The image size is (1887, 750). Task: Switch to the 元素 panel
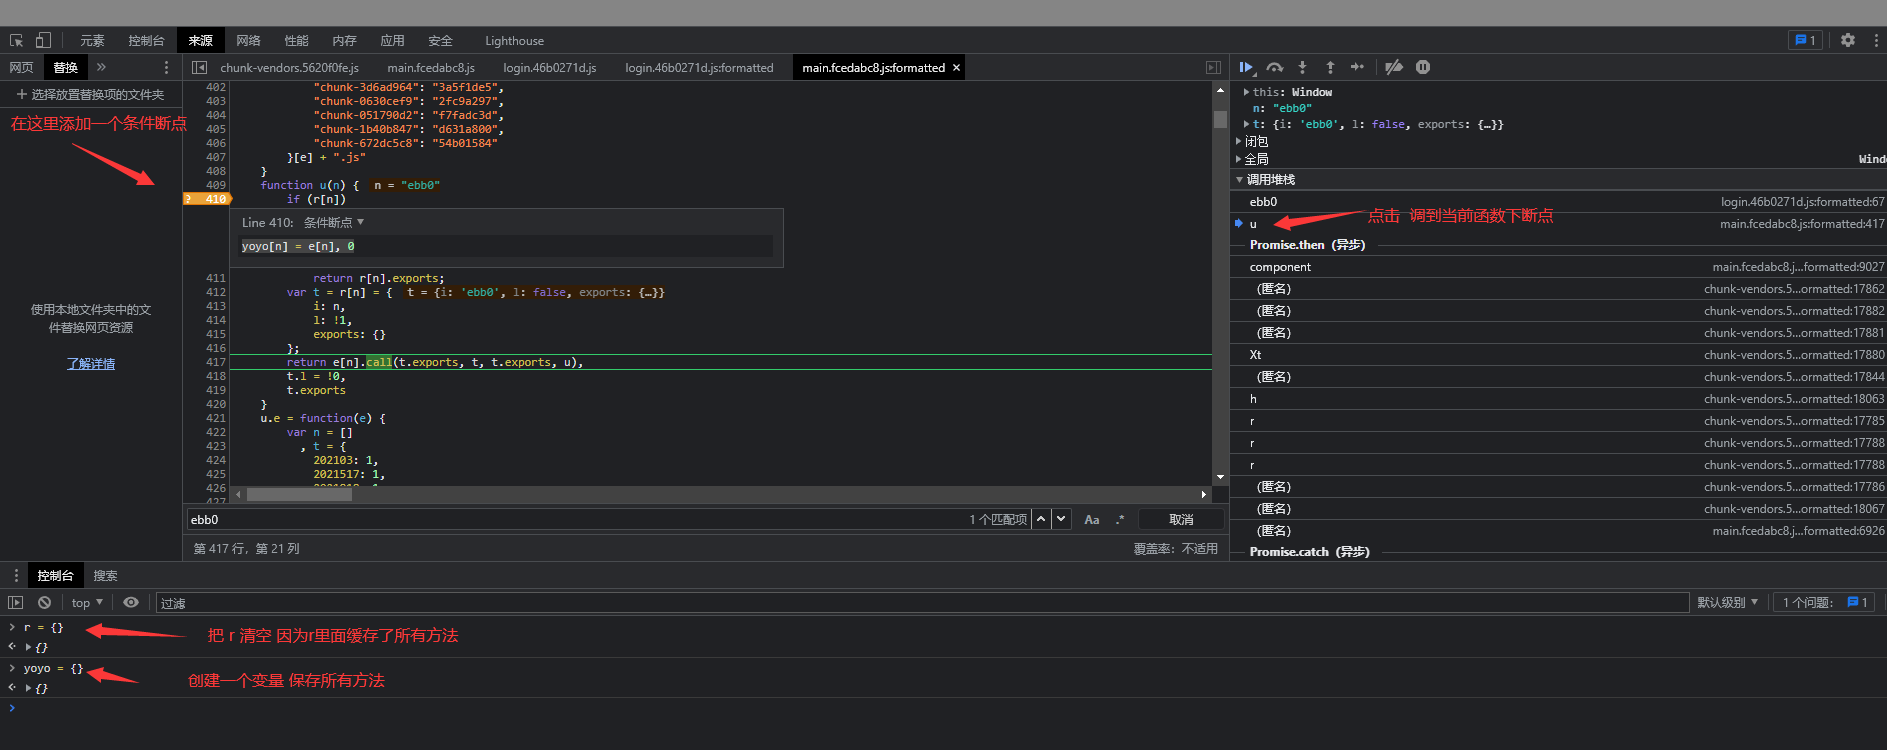[92, 40]
